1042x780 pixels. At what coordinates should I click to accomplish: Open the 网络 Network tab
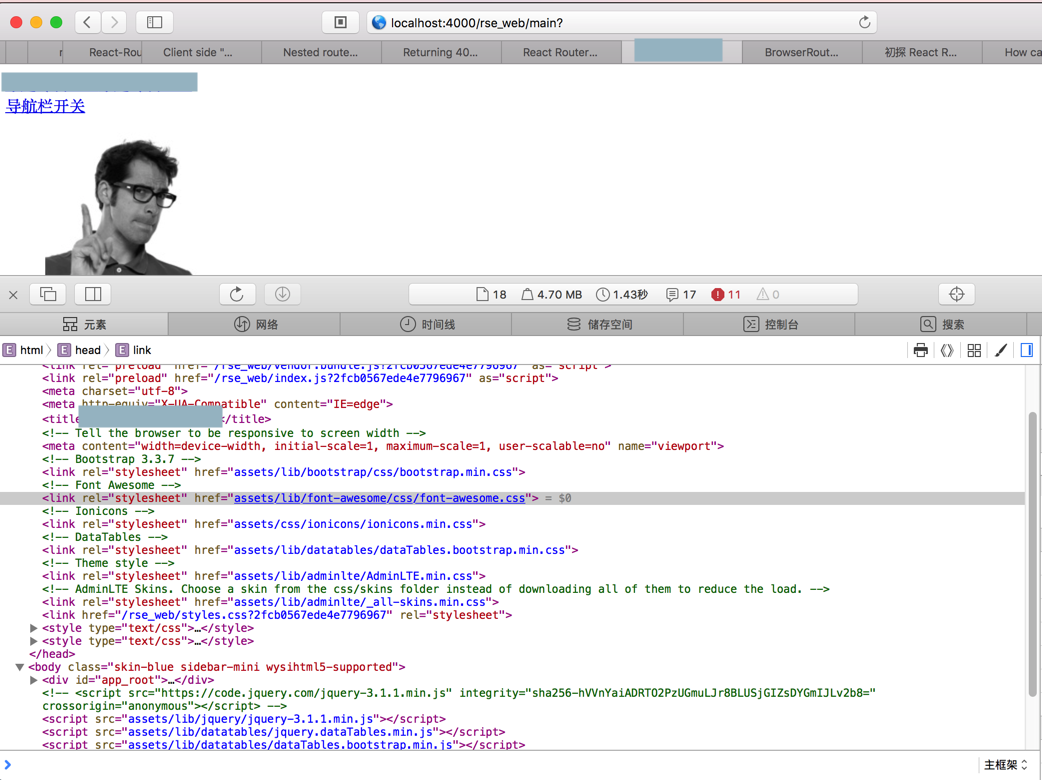coord(255,324)
